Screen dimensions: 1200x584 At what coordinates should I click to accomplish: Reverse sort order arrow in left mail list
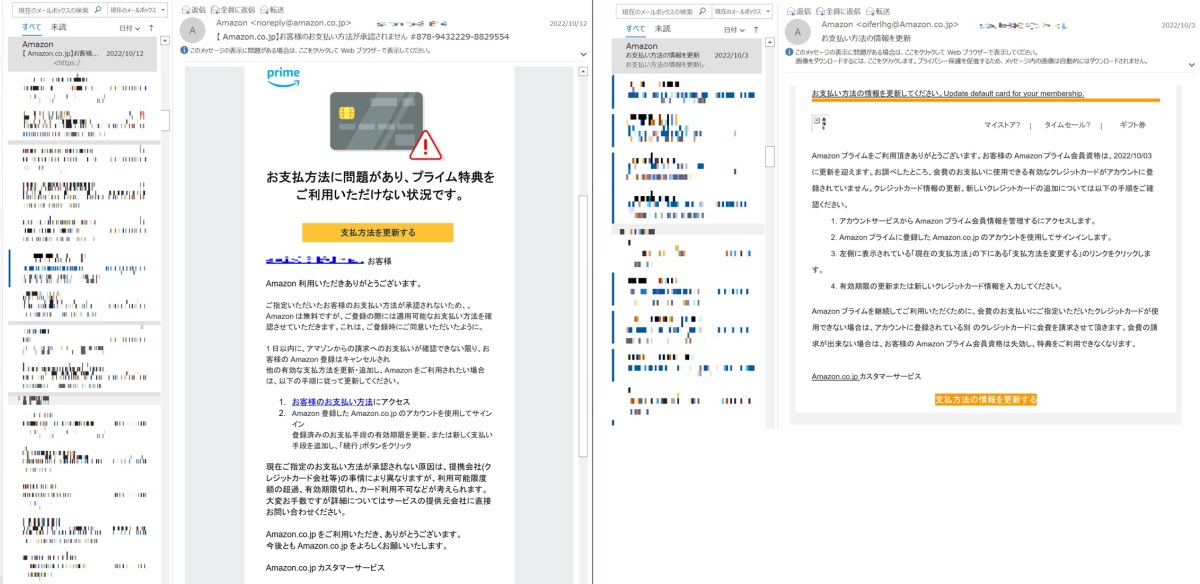pyautogui.click(x=151, y=29)
